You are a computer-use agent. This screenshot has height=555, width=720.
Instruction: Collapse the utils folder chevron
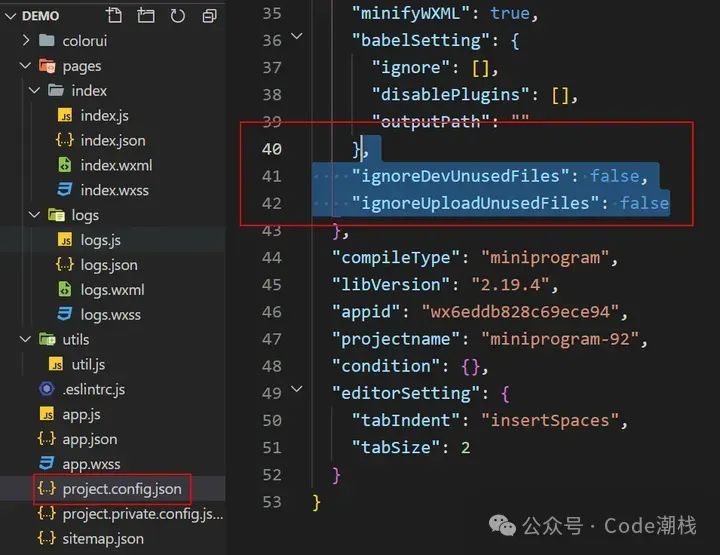26,339
